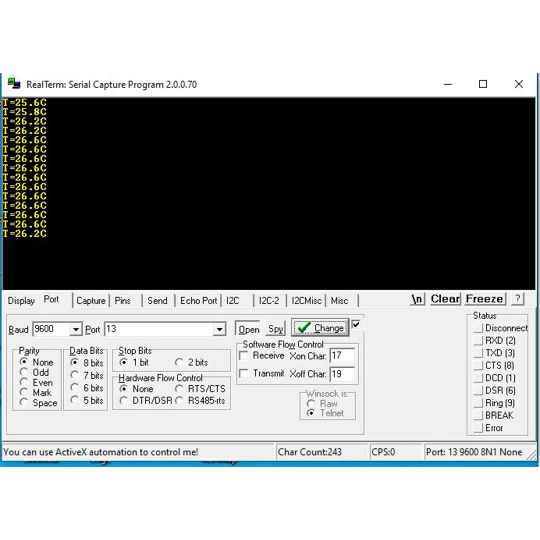The image size is (540, 540).
Task: Click the Baud 9600 text field
Action: tap(51, 329)
